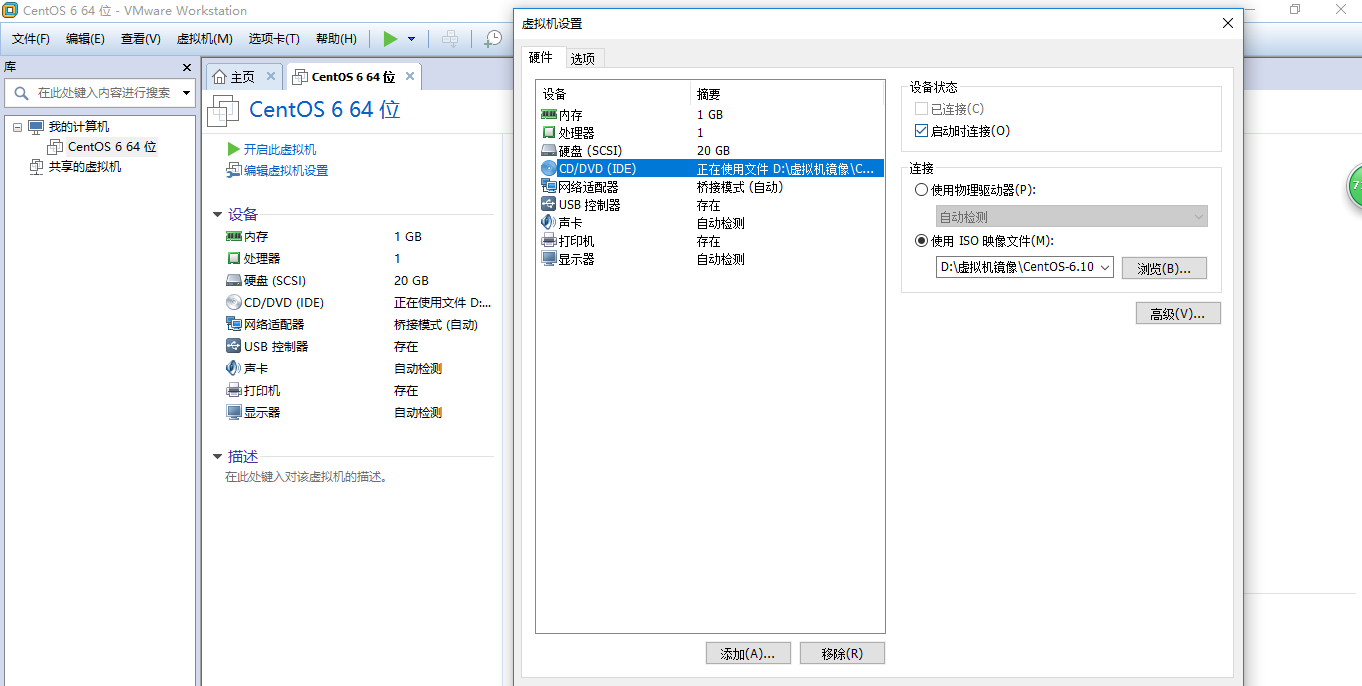Toggle the 启动时连接(O) checkbox
Screen dimensions: 1362x686
pos(921,131)
